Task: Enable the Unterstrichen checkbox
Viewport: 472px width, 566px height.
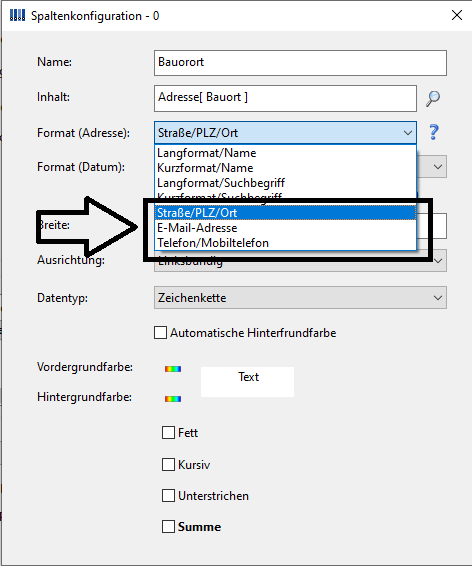Action: tap(168, 496)
